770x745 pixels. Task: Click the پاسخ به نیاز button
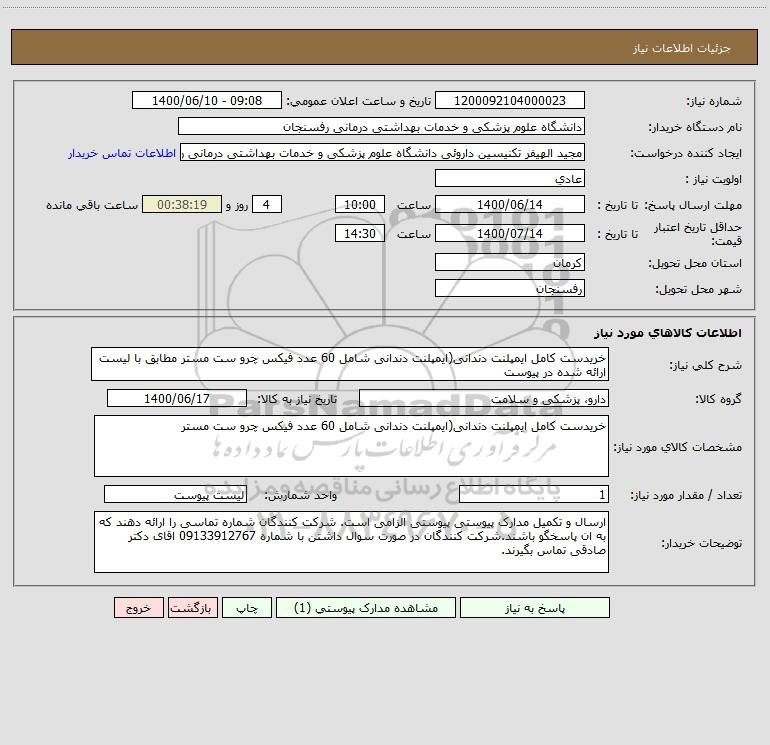tap(535, 608)
